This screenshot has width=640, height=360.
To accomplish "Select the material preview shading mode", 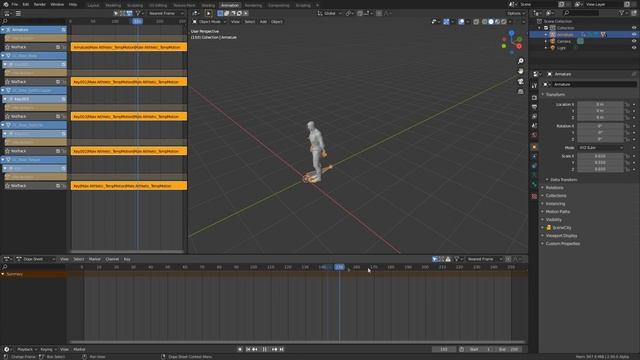I will click(x=498, y=22).
